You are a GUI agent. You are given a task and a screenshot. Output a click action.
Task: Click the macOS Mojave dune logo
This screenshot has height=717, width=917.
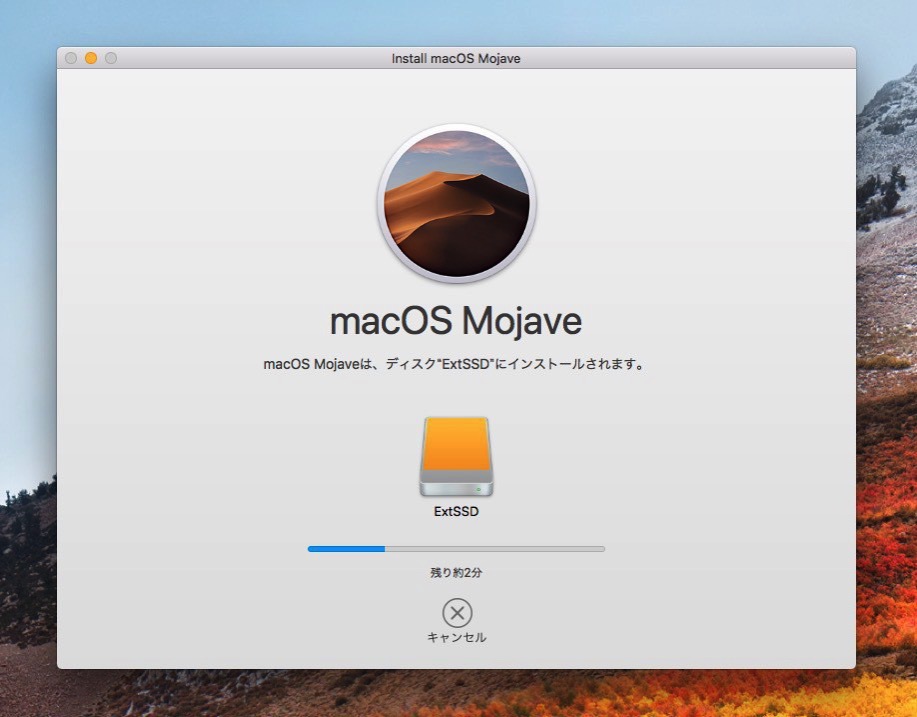[x=457, y=203]
